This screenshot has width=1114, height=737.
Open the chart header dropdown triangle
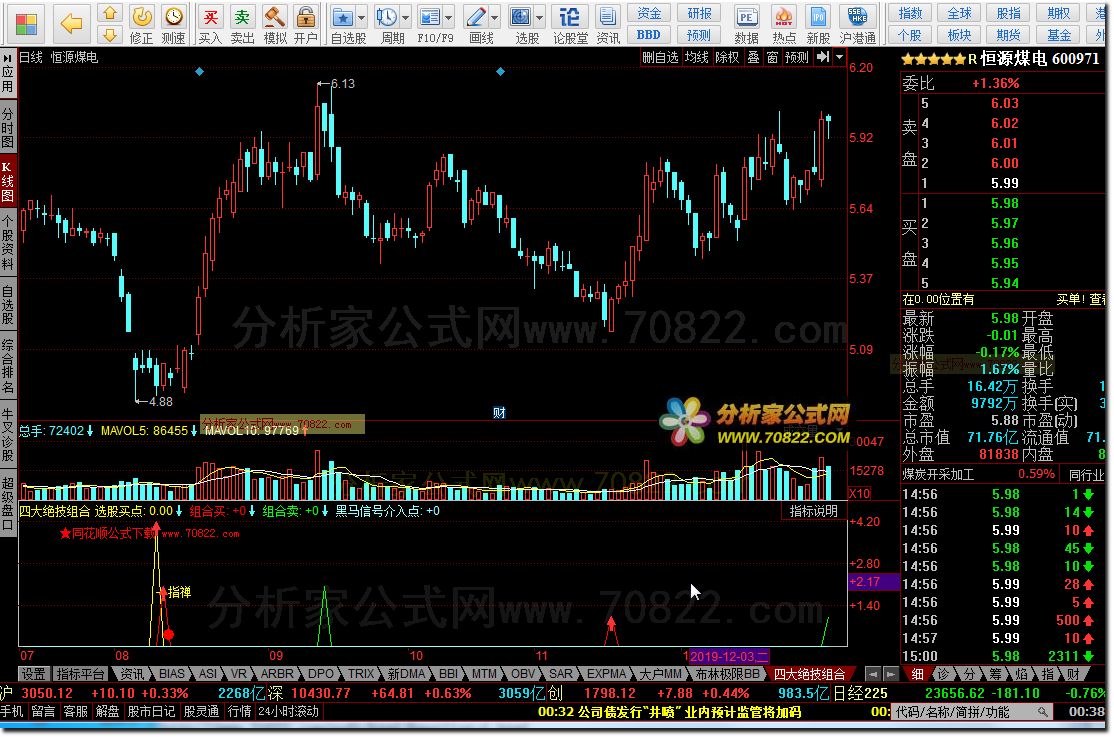click(x=840, y=57)
